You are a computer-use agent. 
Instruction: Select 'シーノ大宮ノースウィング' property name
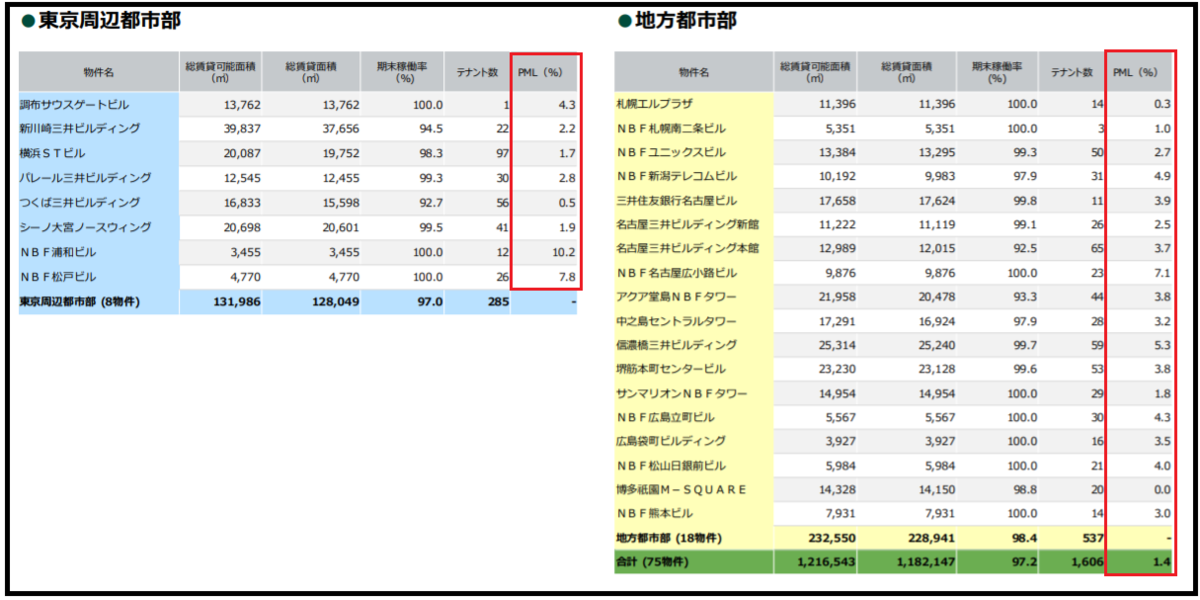(85, 227)
